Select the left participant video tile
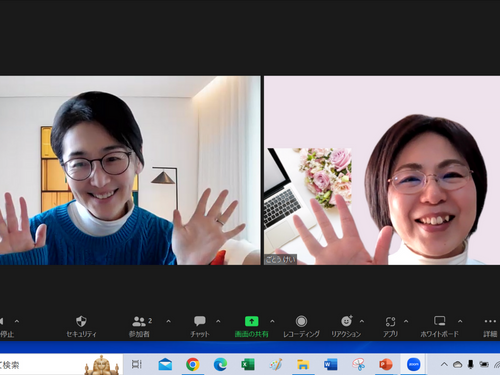 pos(130,170)
